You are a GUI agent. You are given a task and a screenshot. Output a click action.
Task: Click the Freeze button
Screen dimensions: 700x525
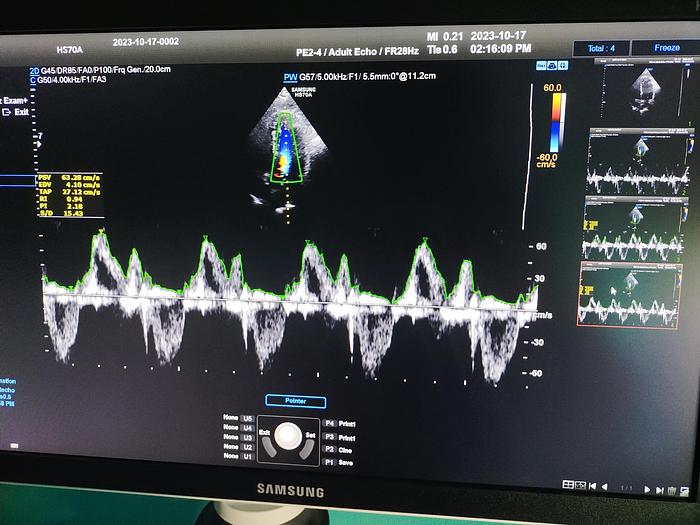pos(667,47)
